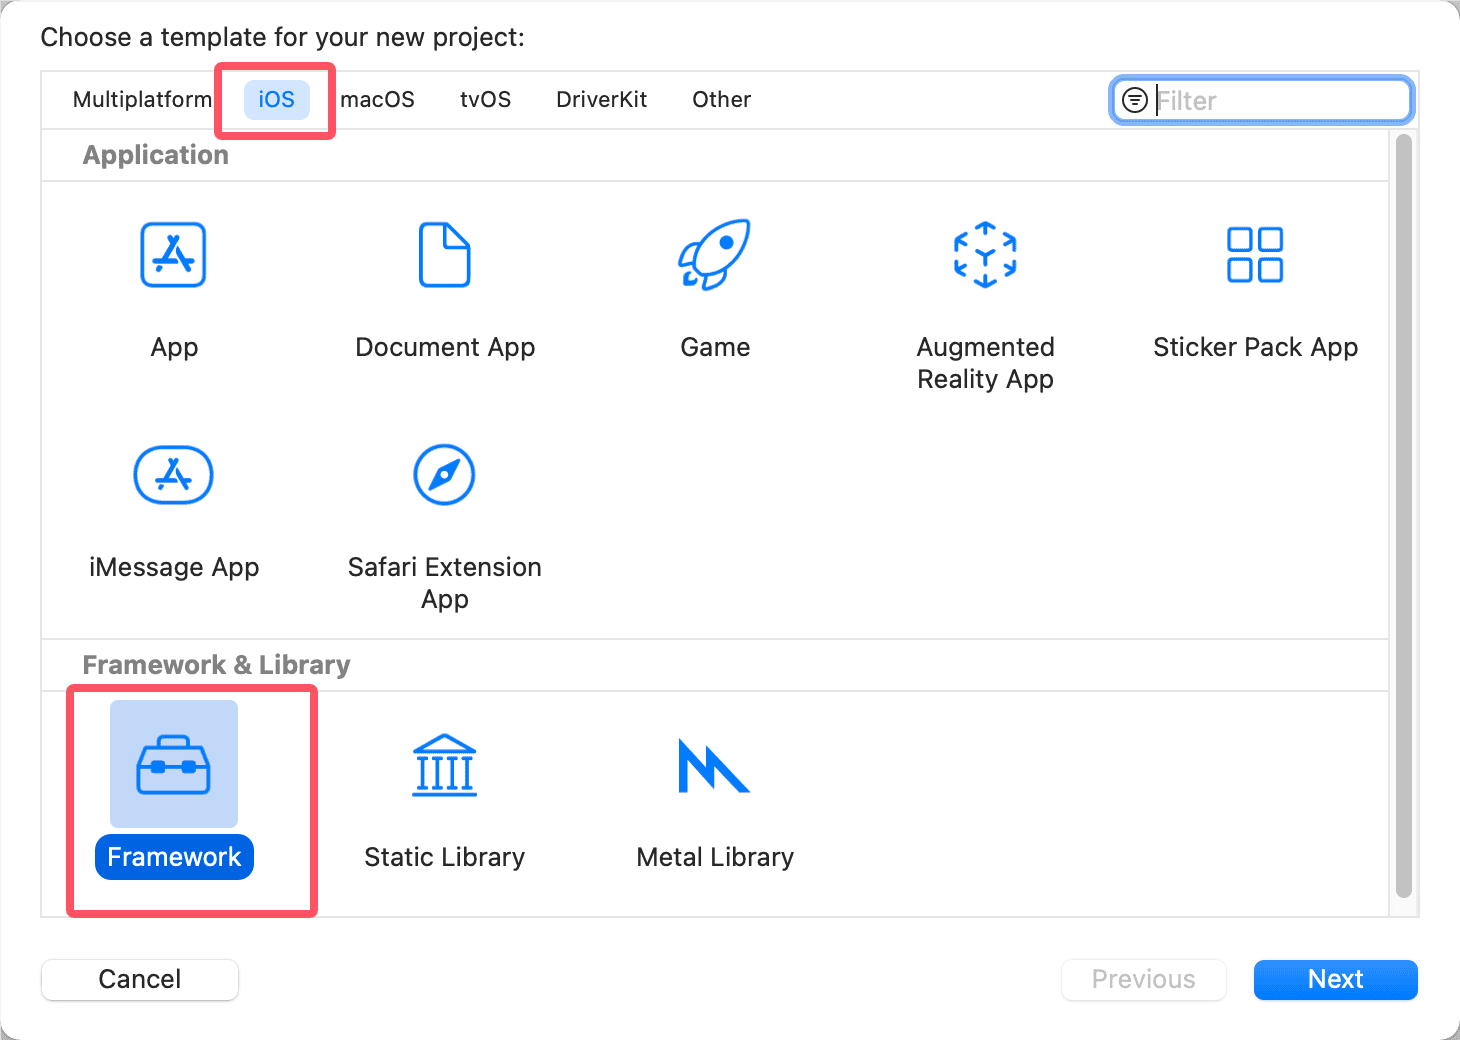1460x1040 pixels.
Task: Show the Other templates tab
Action: coord(721,100)
